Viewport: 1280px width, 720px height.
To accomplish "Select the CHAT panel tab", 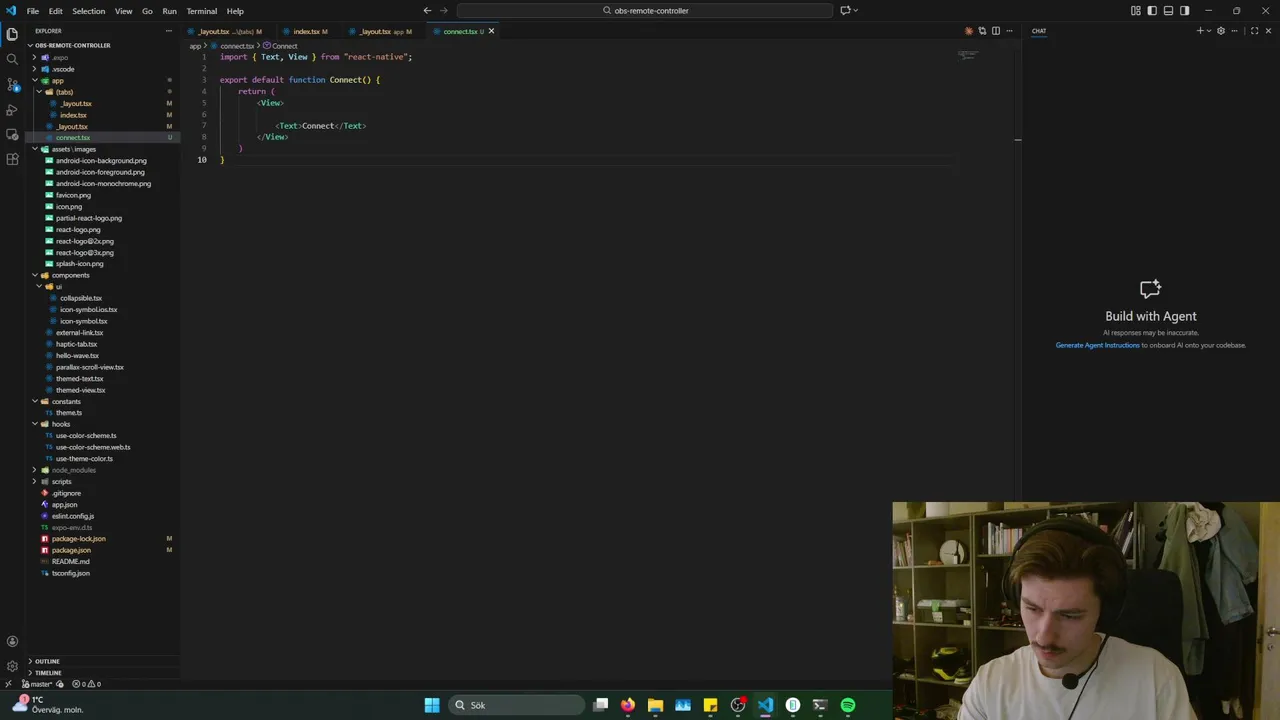I will [1039, 31].
